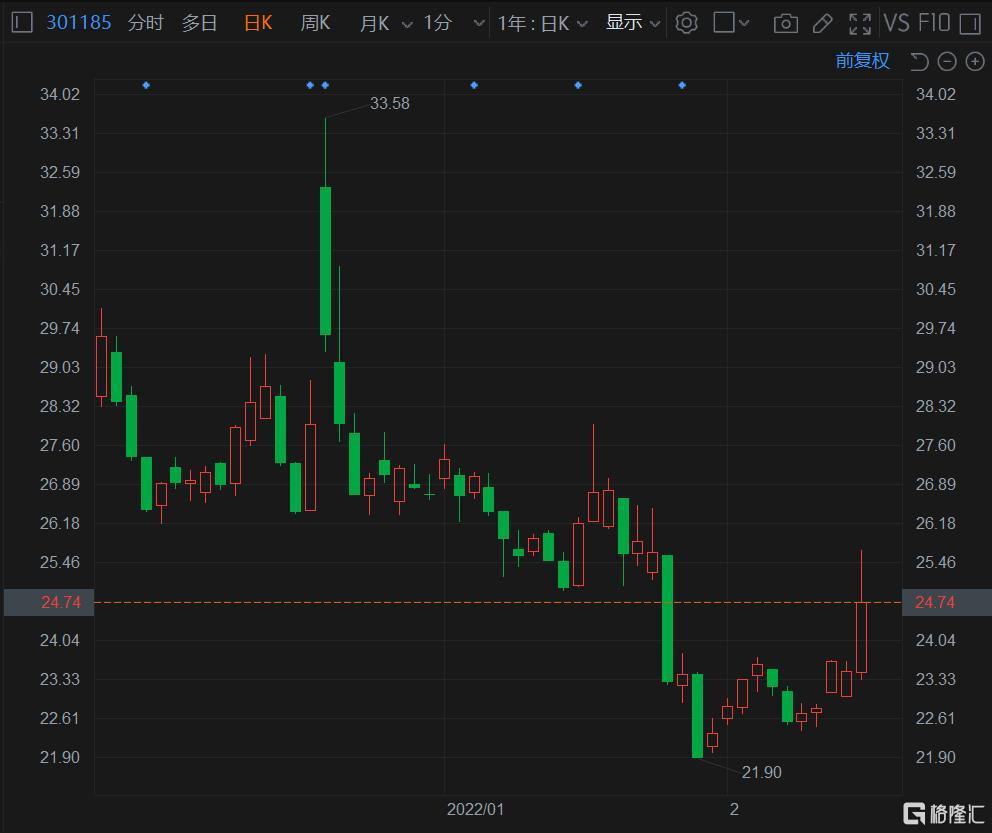
Task: Click the blue diamond above 2022/01
Action: click(474, 85)
